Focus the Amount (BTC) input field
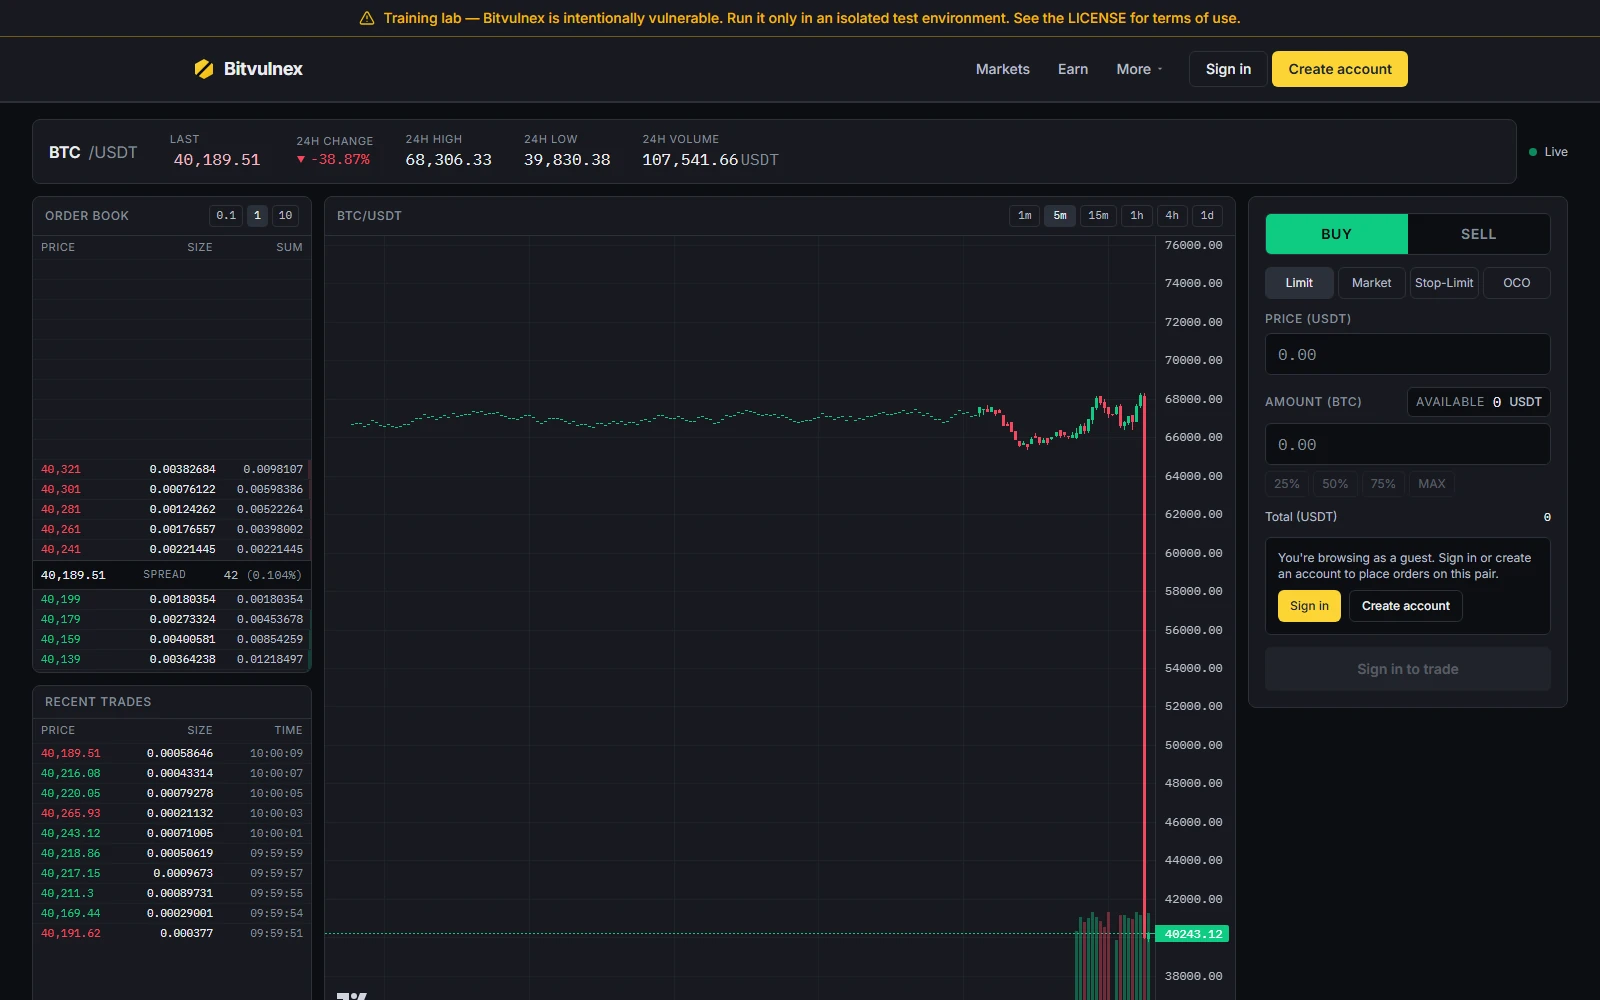 (x=1408, y=444)
